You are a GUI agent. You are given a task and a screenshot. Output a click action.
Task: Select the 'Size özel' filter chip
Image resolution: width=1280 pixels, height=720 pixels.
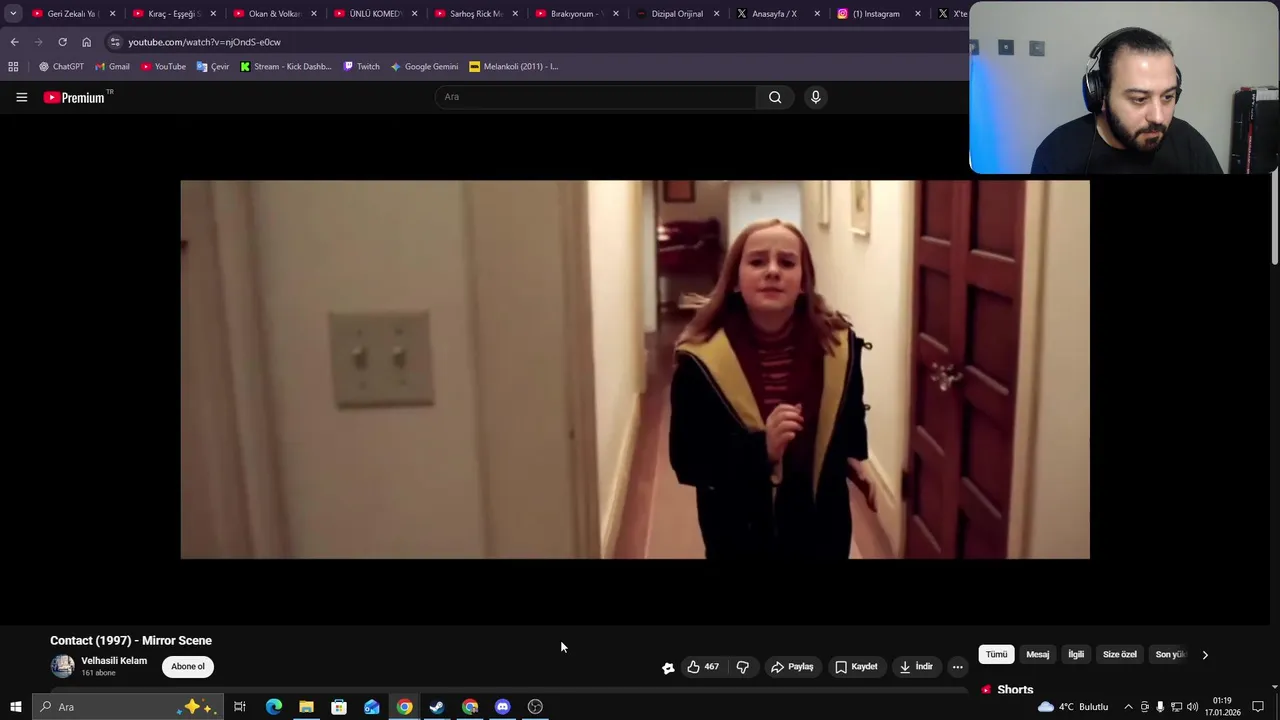pyautogui.click(x=1119, y=654)
